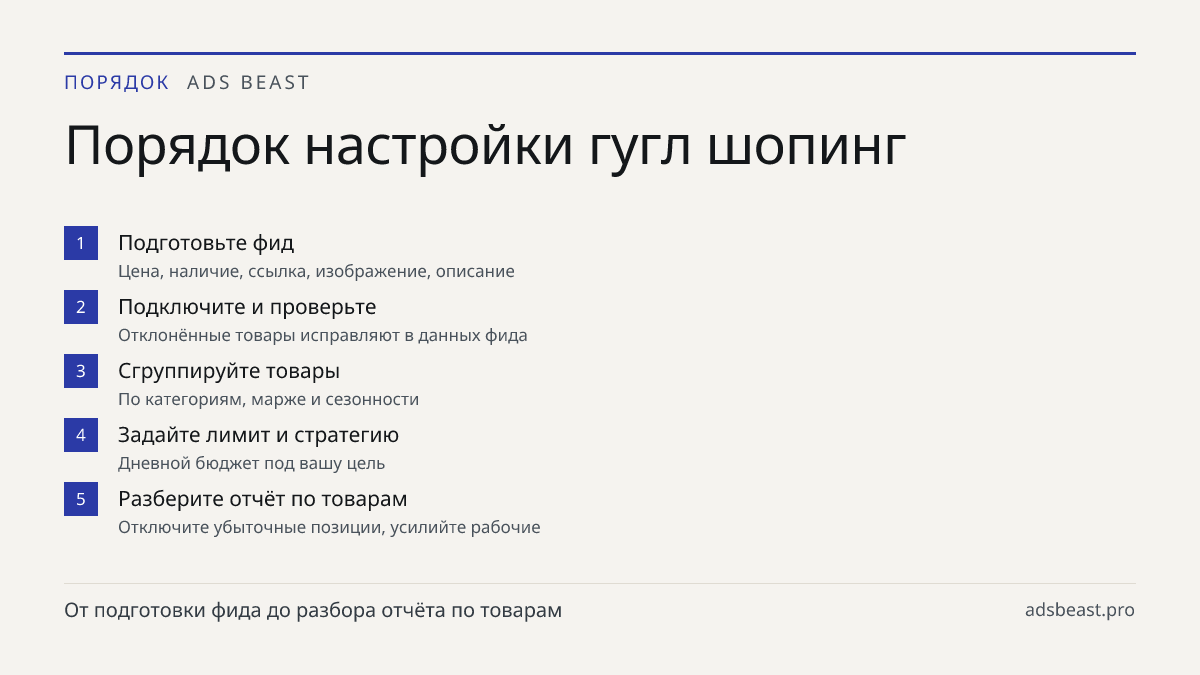Click step number 1 badge
Screen dimensions: 1200x675
coord(81,243)
